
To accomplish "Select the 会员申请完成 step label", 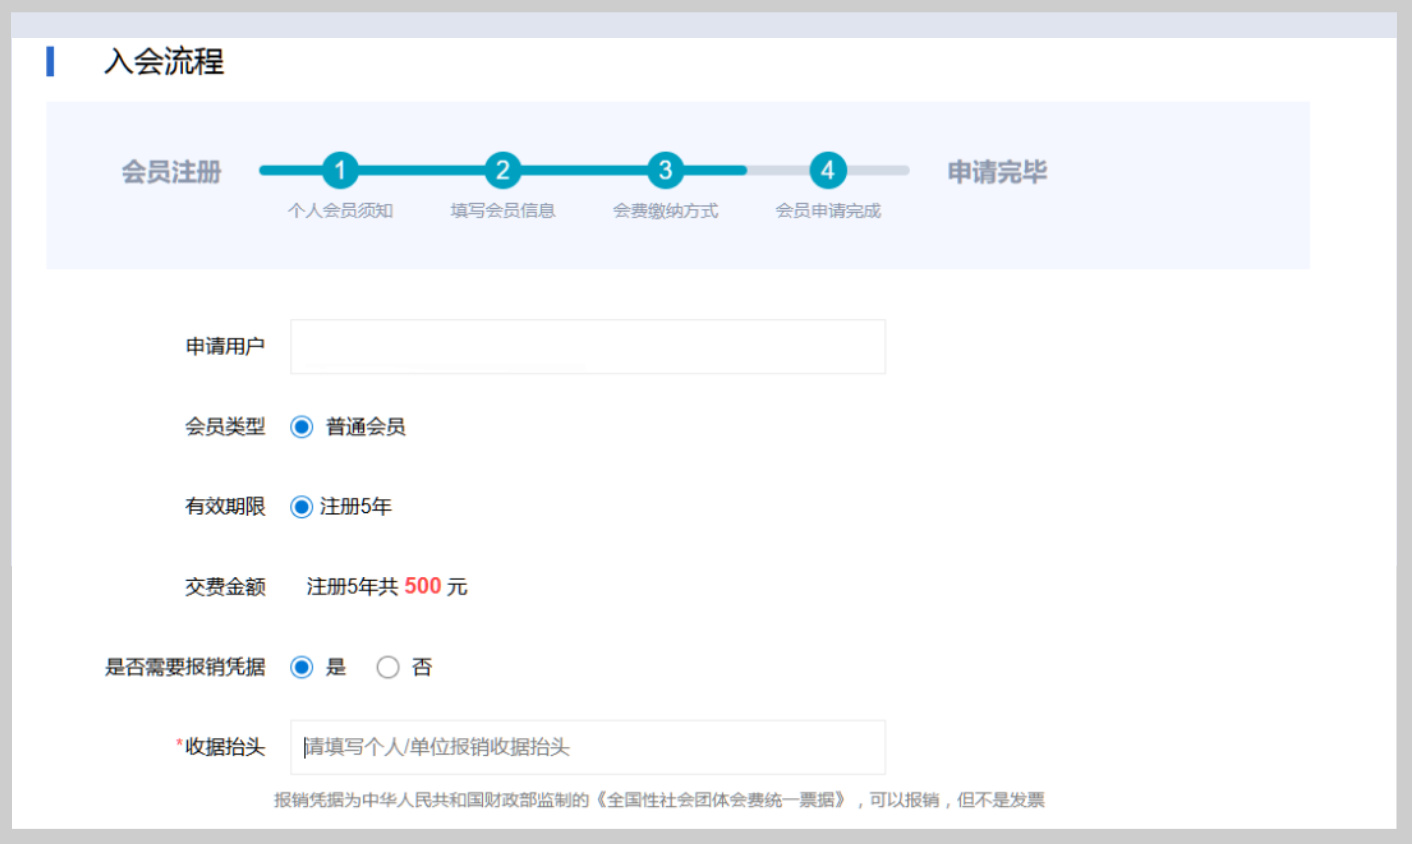I will tap(828, 211).
